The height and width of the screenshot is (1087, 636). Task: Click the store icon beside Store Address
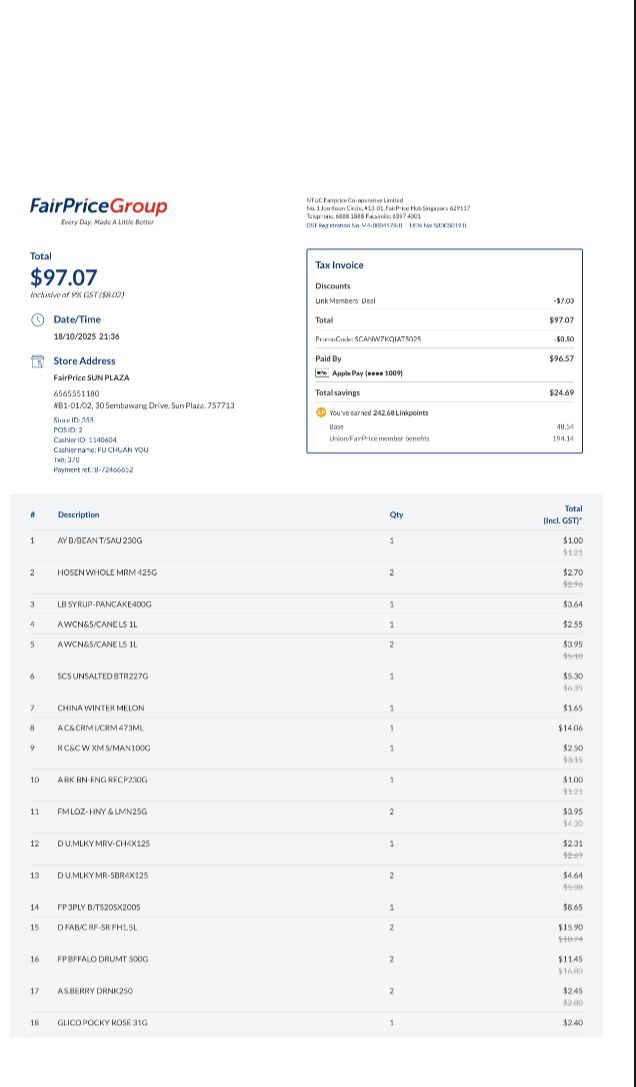[37, 361]
